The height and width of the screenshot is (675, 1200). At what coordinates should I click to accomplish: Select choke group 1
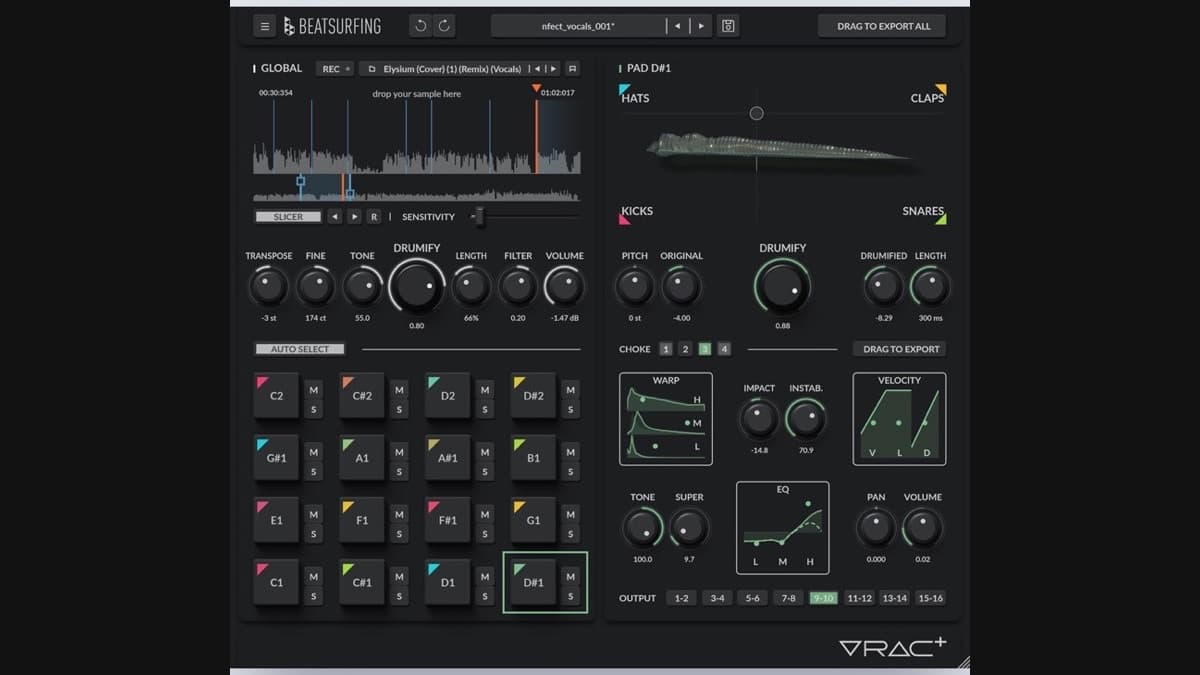click(666, 349)
